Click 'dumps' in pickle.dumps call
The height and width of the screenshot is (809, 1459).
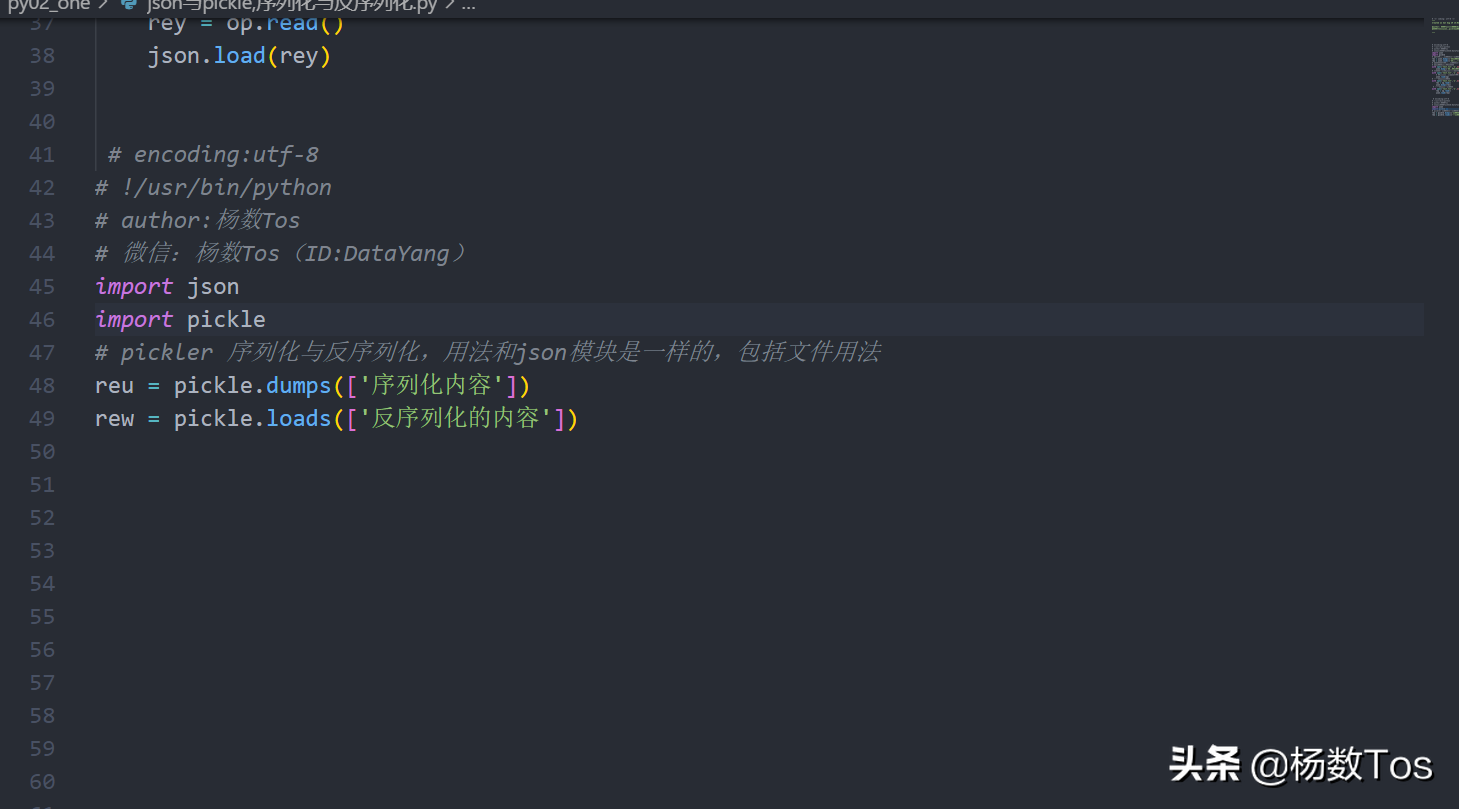click(x=298, y=386)
